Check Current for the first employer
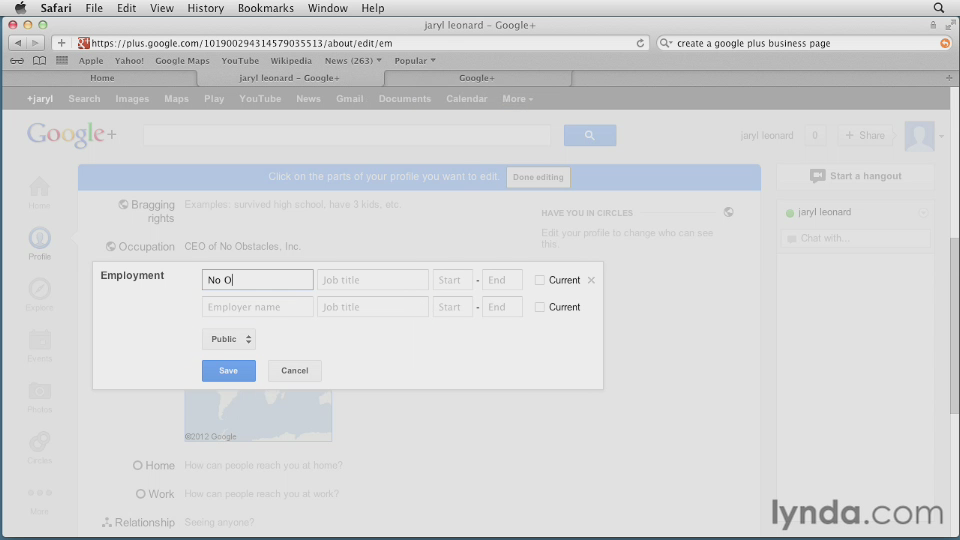This screenshot has width=960, height=540. (x=540, y=280)
